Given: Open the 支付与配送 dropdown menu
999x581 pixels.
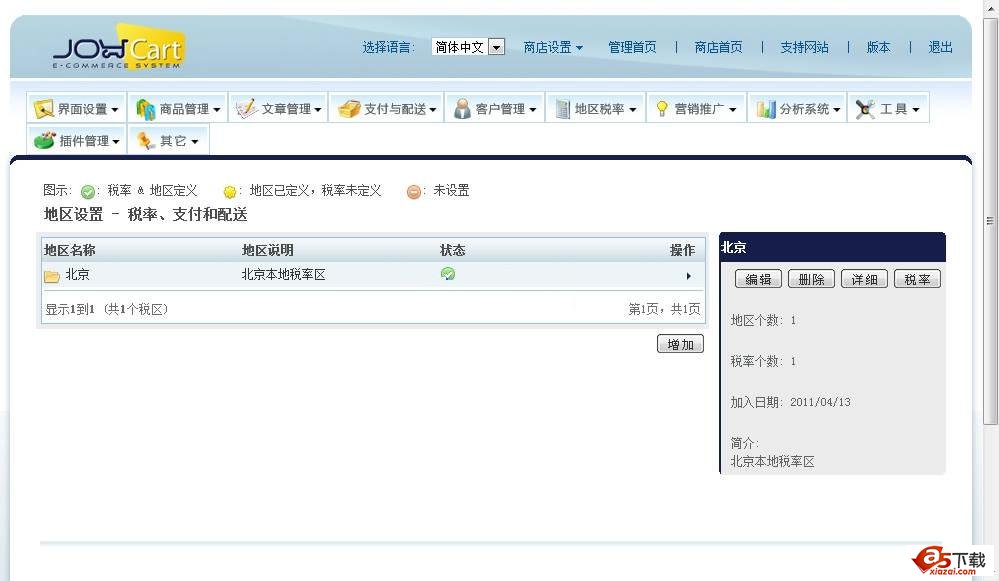Looking at the screenshot, I should [387, 109].
